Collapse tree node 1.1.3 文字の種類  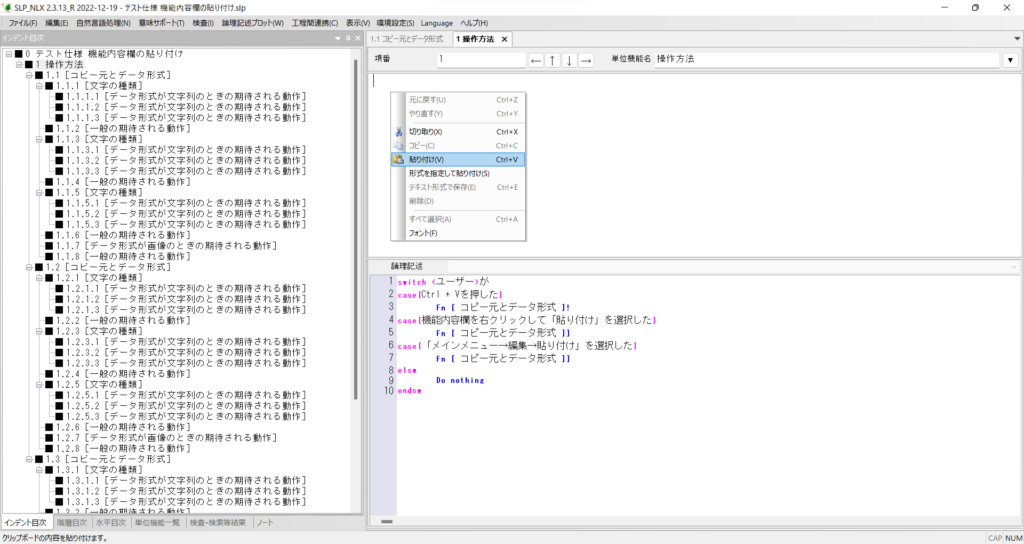coord(40,139)
